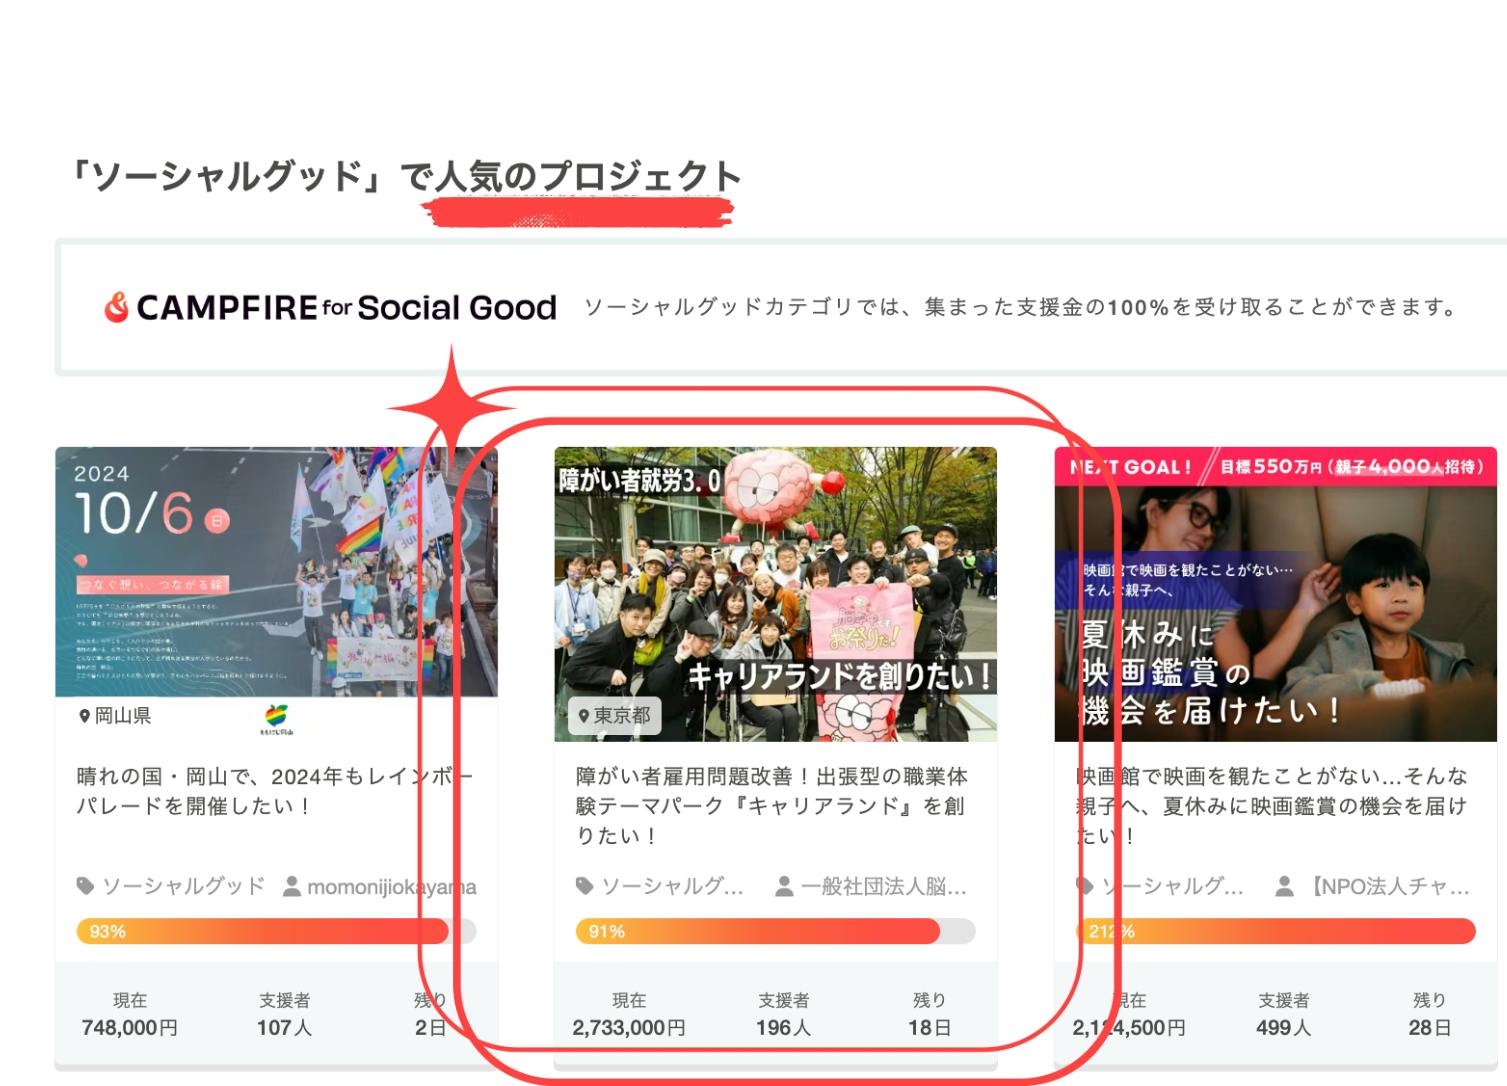Click the user icon beside 一般社団法人脳

[x=785, y=886]
